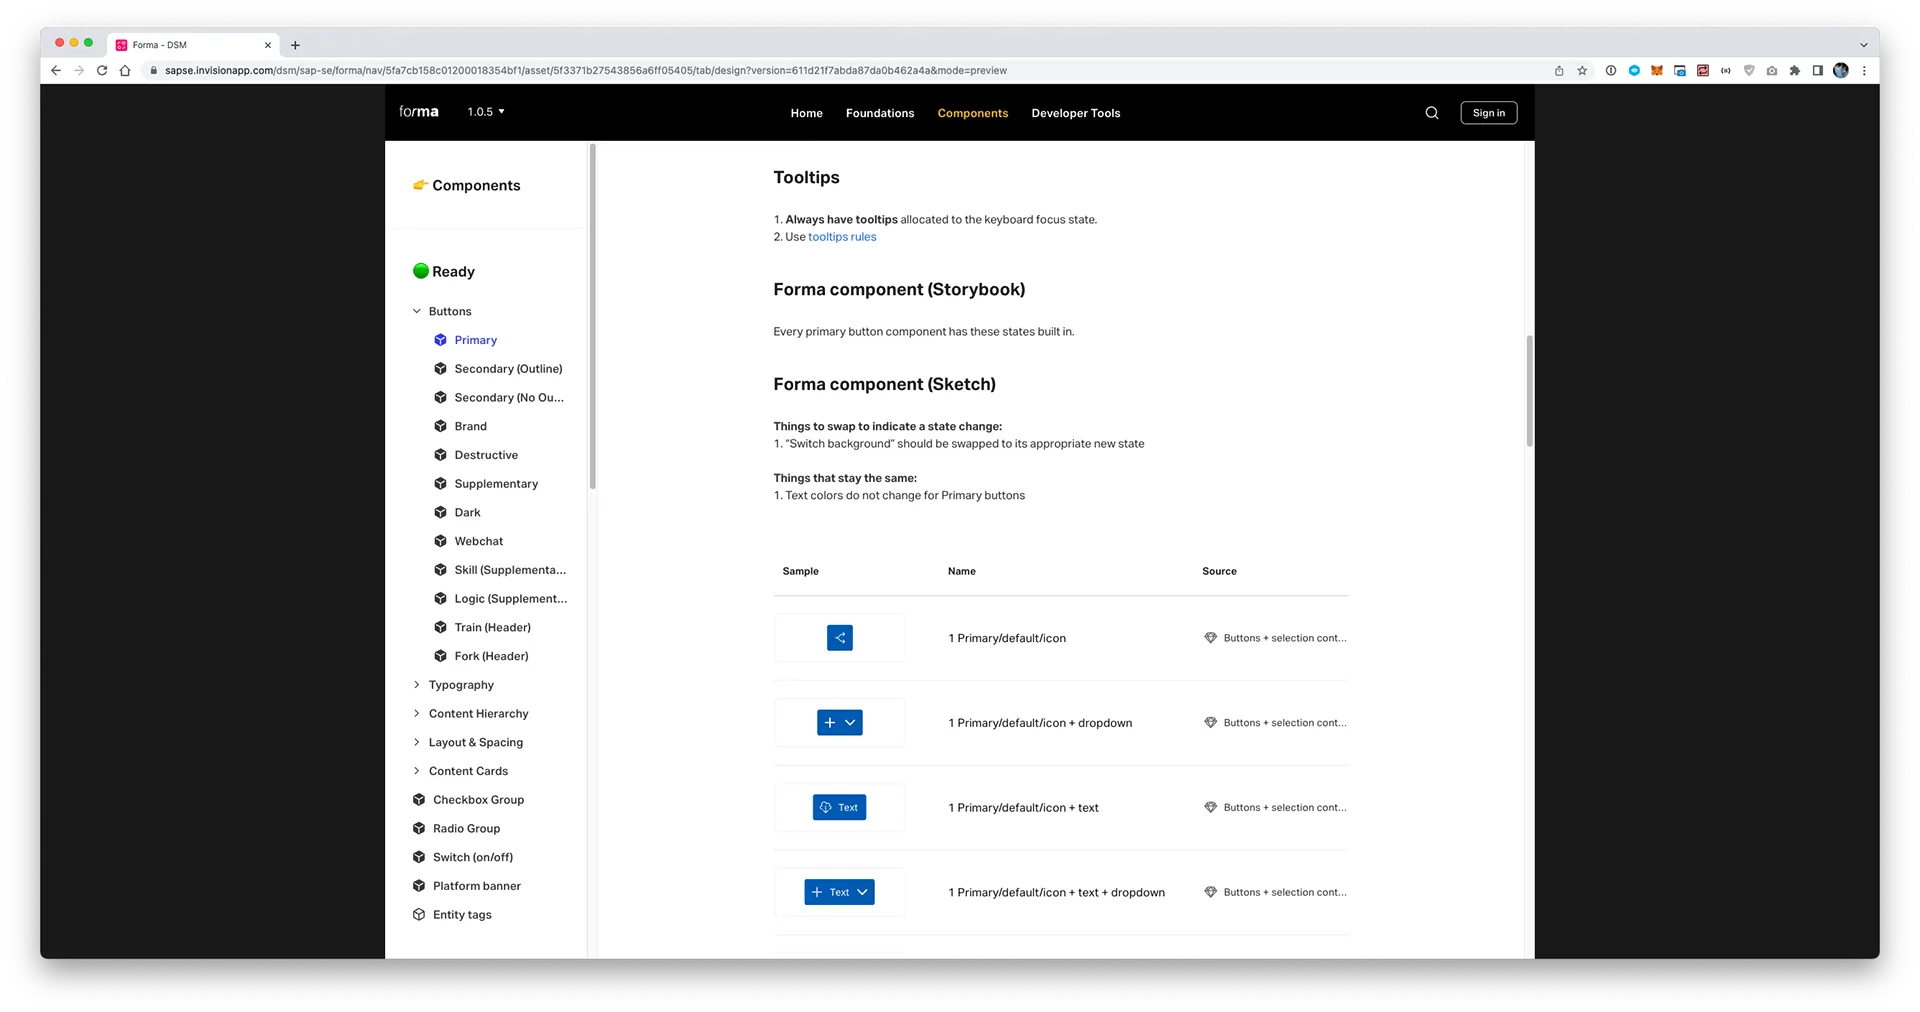Click the browser reload icon
The height and width of the screenshot is (1012, 1920).
click(x=102, y=71)
